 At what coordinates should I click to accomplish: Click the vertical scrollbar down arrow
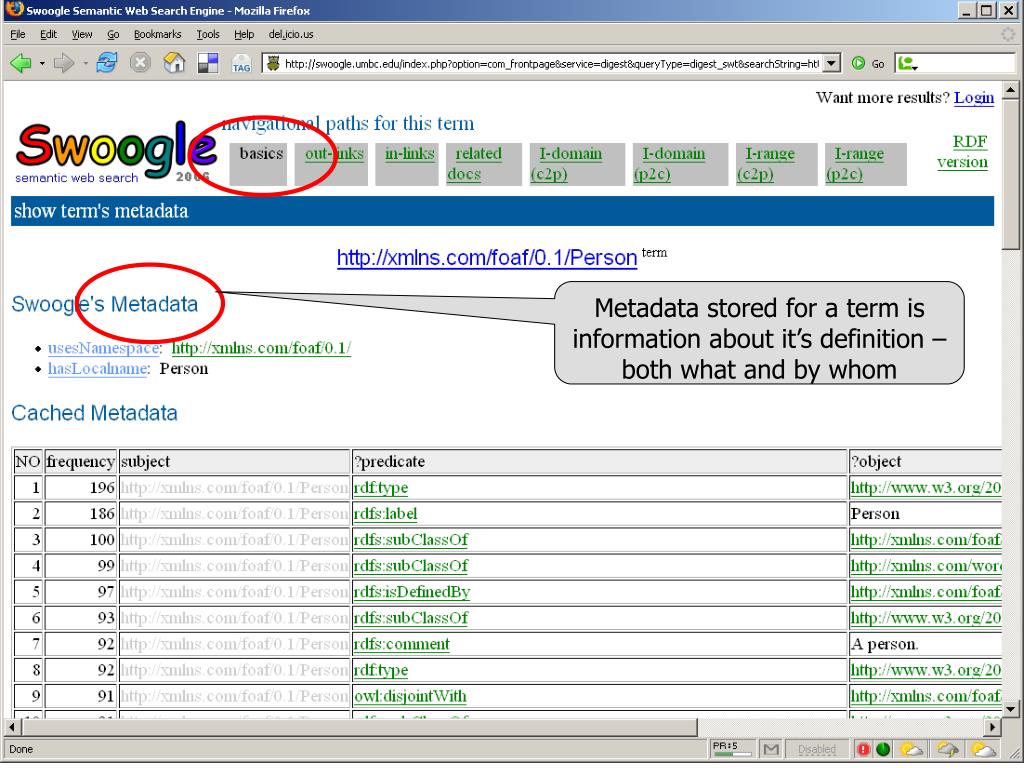pos(1010,709)
